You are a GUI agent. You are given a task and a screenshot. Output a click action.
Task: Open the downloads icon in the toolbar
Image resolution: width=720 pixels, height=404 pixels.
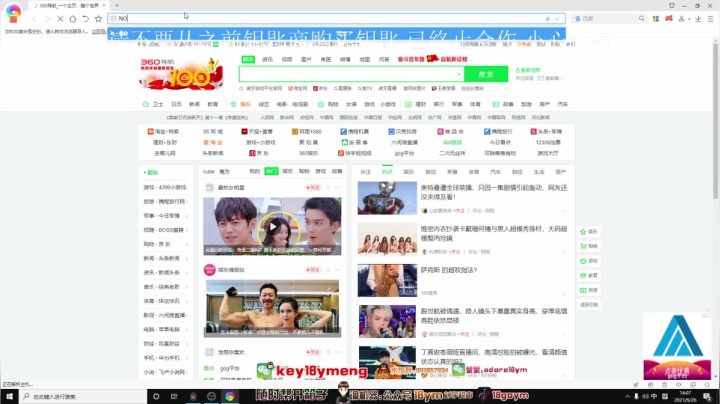click(698, 19)
